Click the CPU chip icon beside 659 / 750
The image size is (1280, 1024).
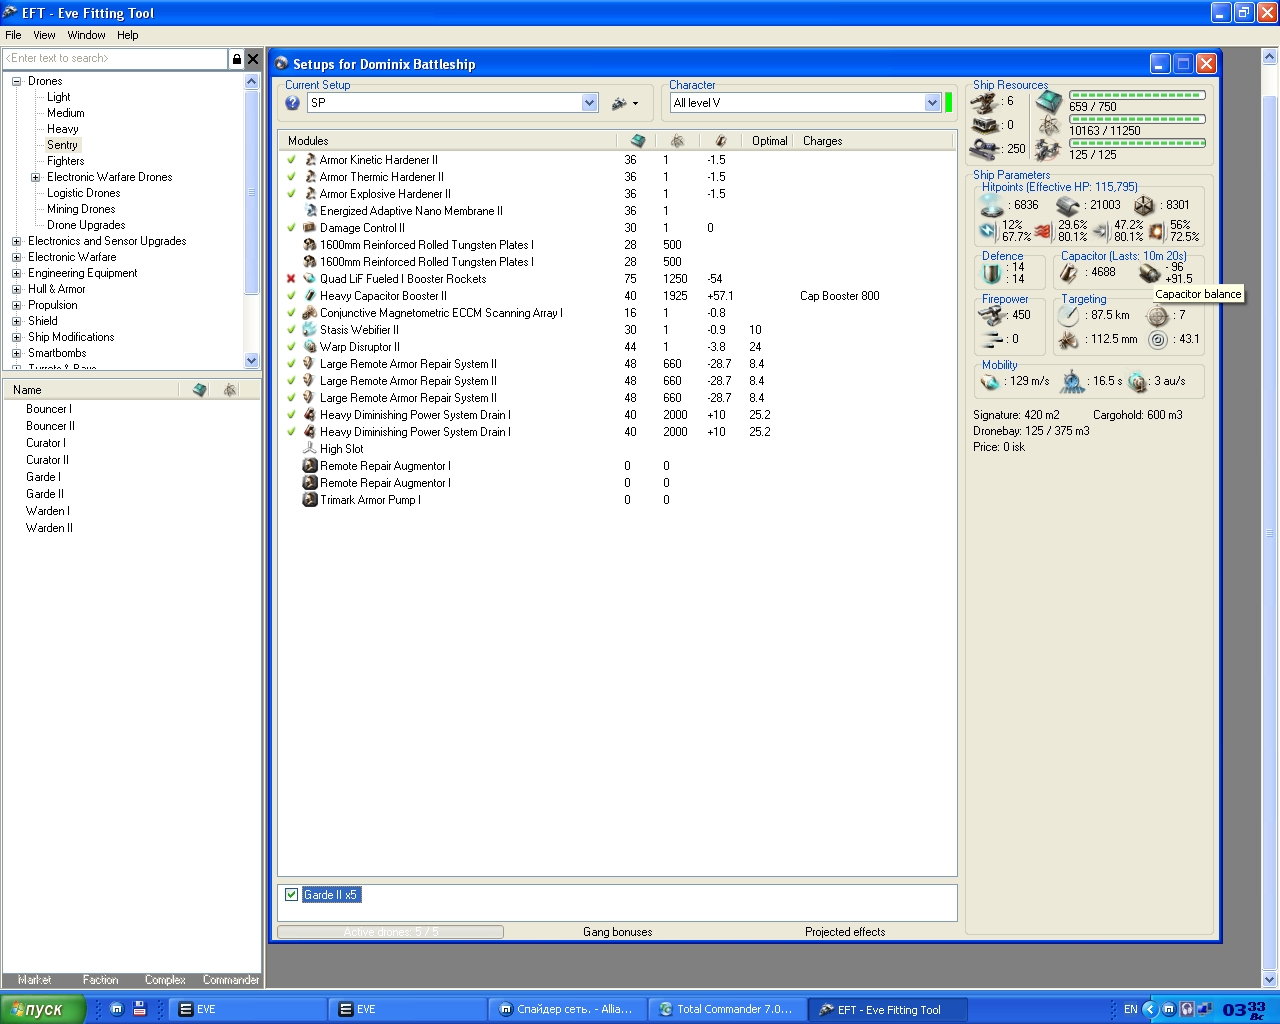coord(1049,102)
